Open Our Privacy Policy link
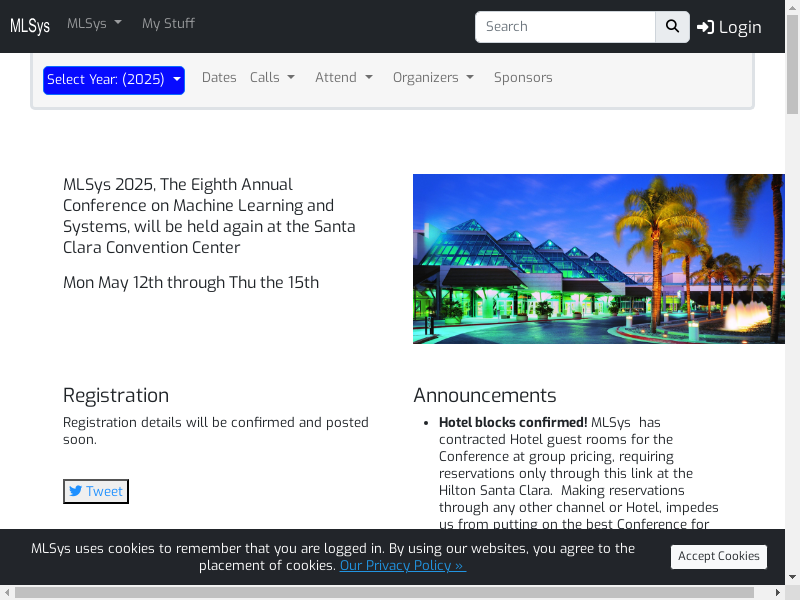Screen dimensions: 800x600 (402, 565)
